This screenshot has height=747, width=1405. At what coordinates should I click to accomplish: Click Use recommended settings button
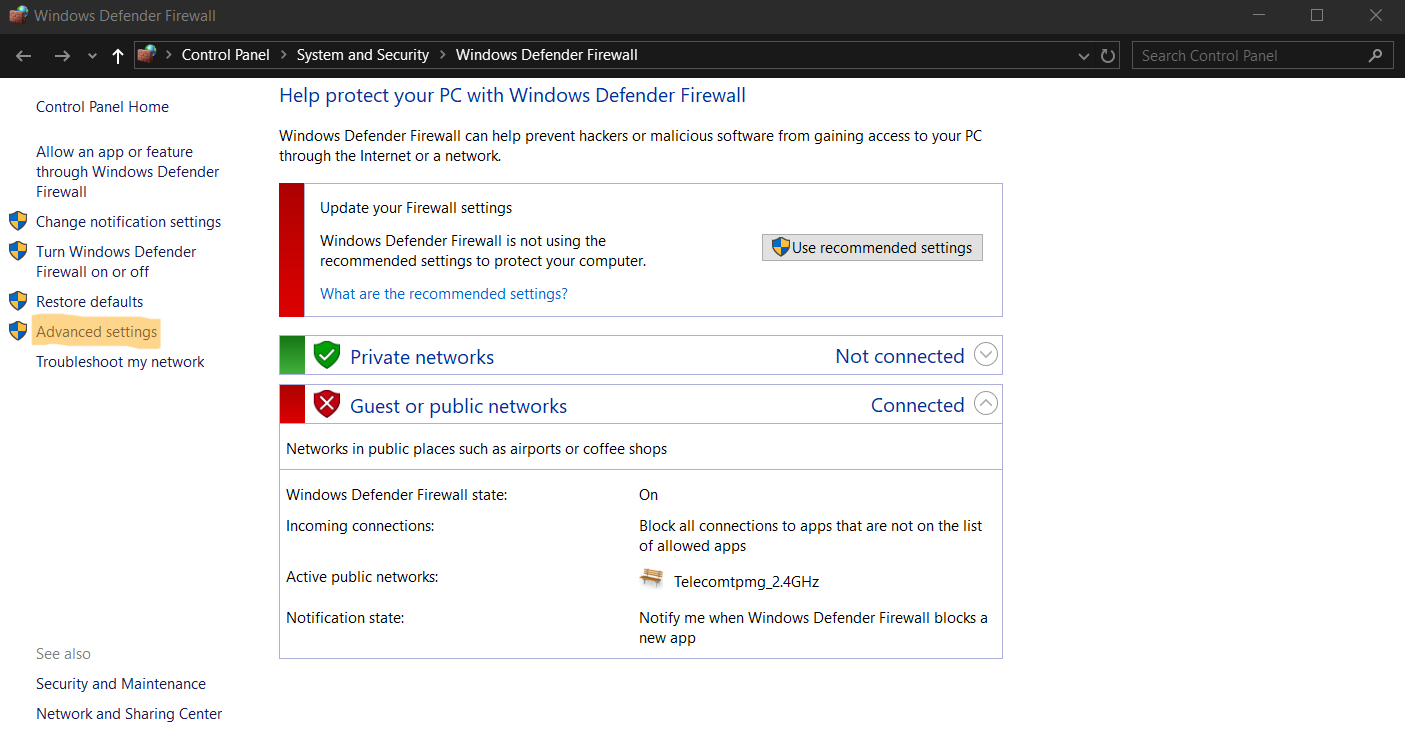coord(872,248)
